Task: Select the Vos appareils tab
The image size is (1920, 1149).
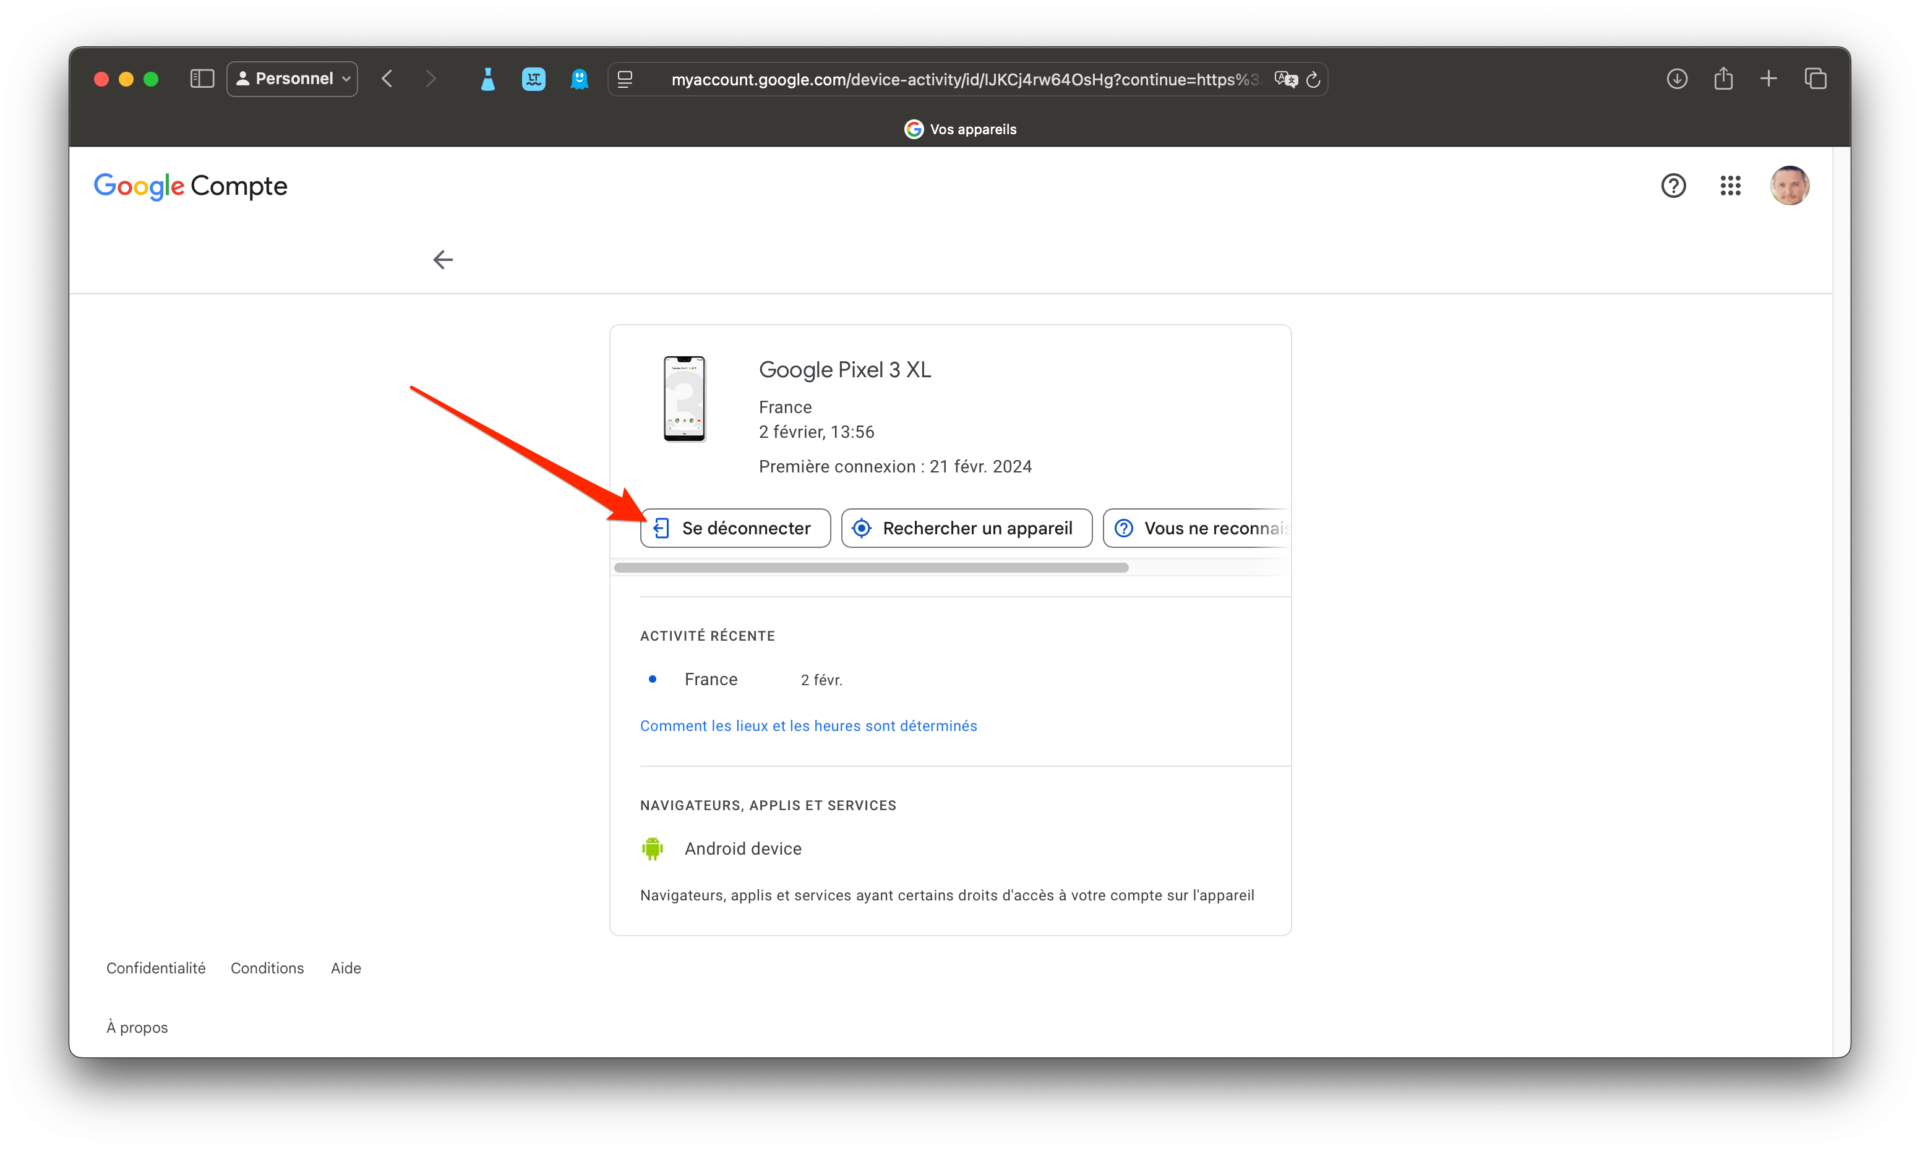Action: (960, 129)
